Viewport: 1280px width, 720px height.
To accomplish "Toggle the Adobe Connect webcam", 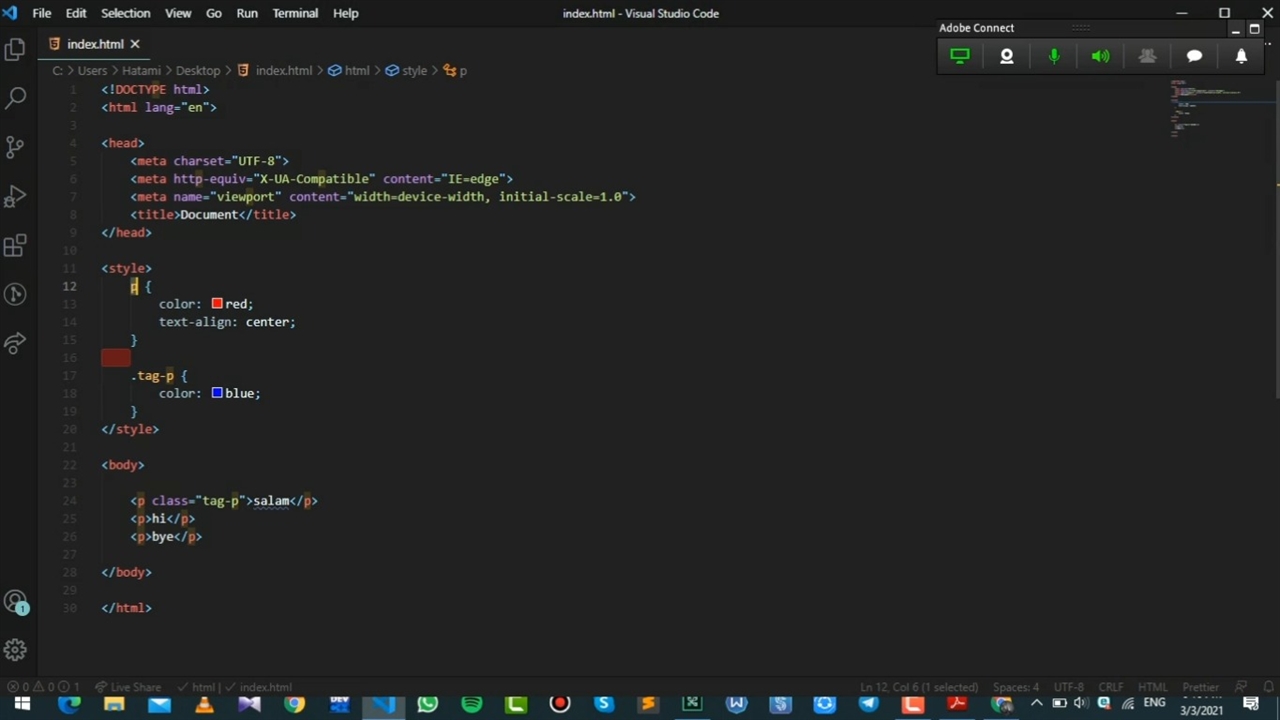I will coord(1006,57).
